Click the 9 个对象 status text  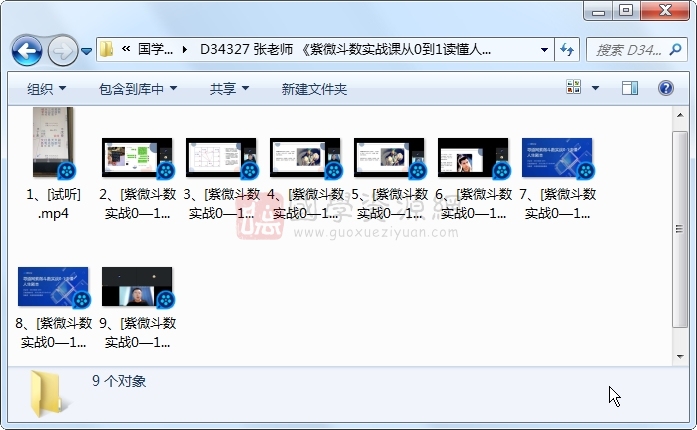click(x=119, y=381)
